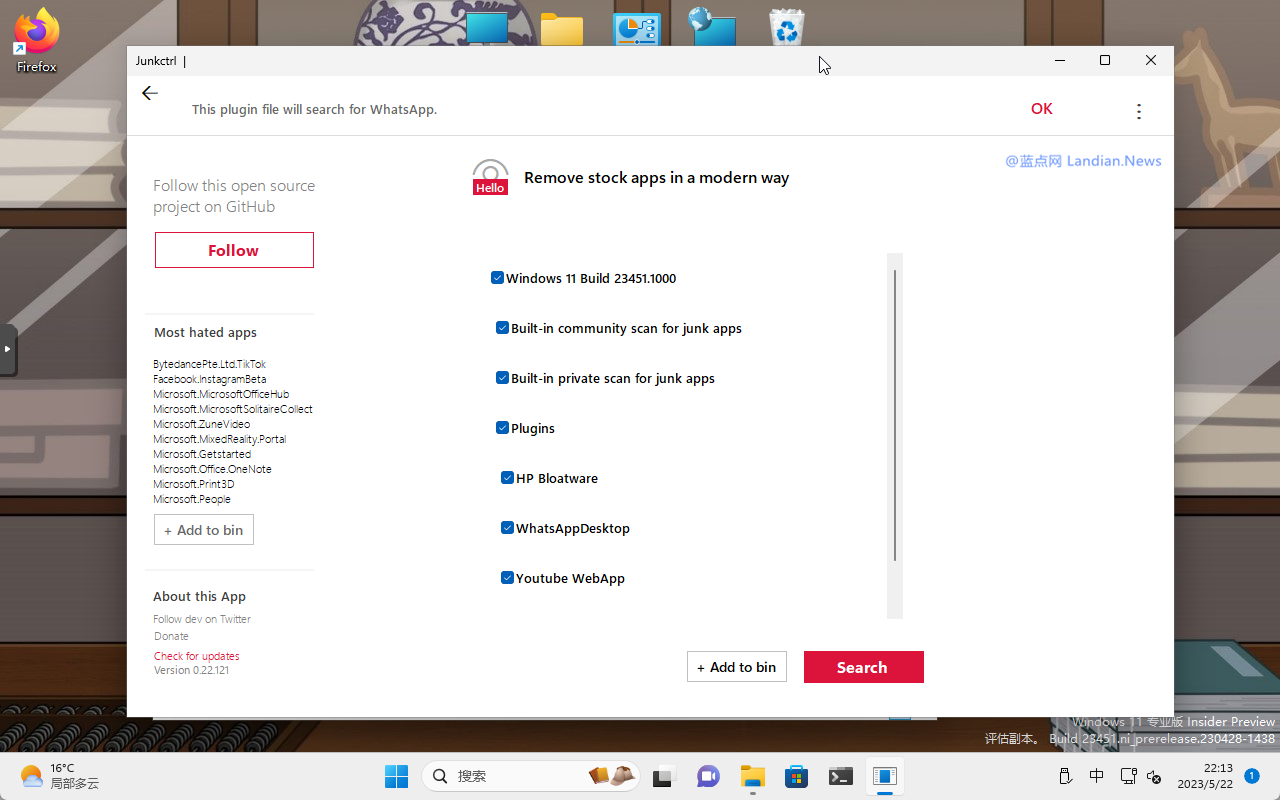This screenshot has width=1280, height=800.
Task: Go back using the arrow icon
Action: tap(150, 93)
